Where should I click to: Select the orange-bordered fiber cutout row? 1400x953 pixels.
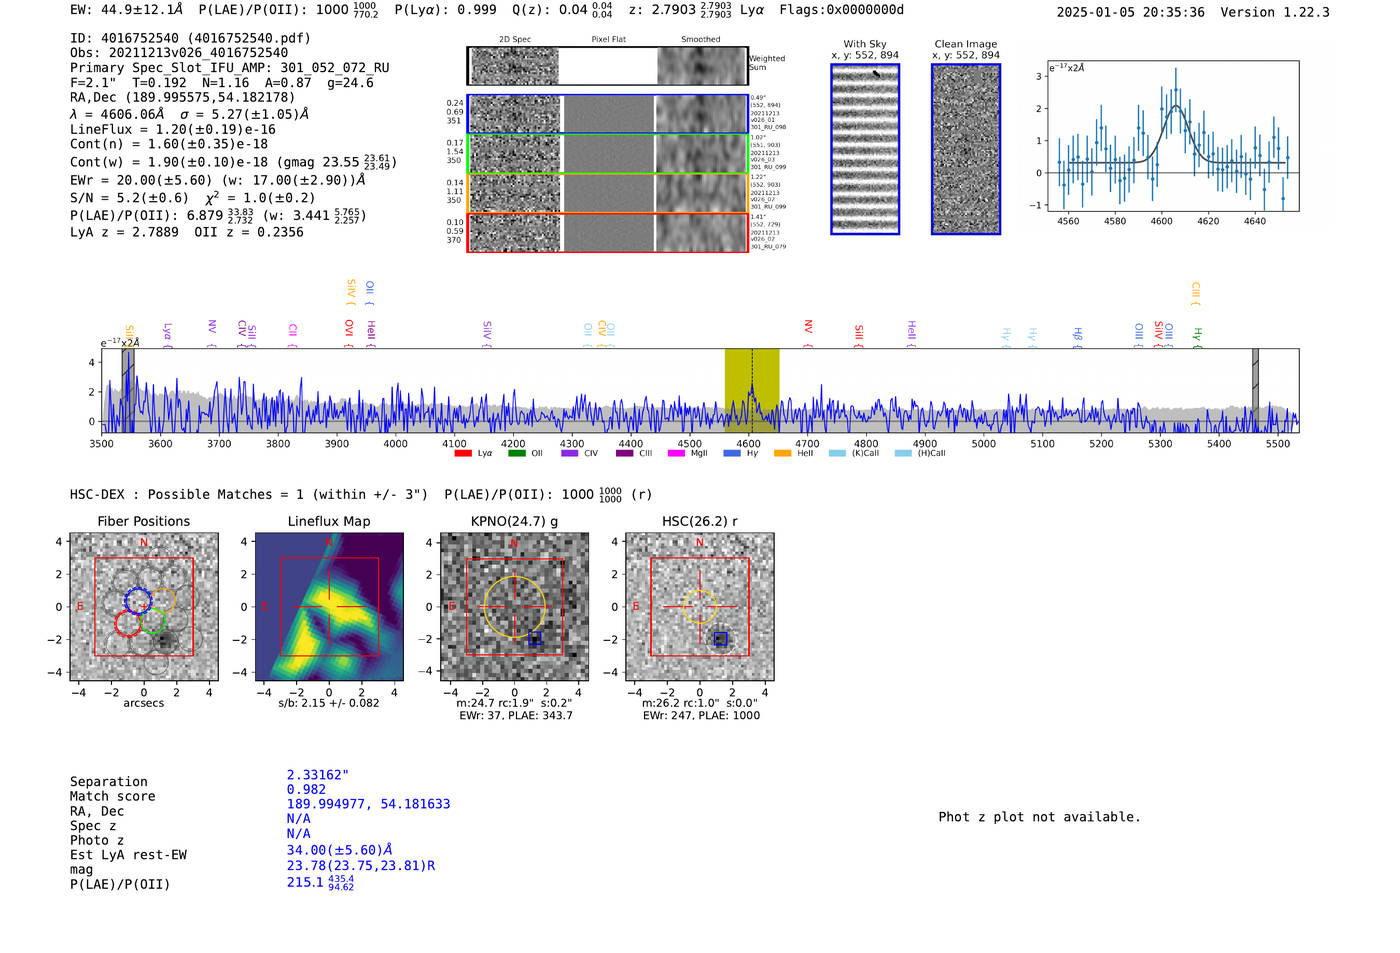click(x=607, y=193)
